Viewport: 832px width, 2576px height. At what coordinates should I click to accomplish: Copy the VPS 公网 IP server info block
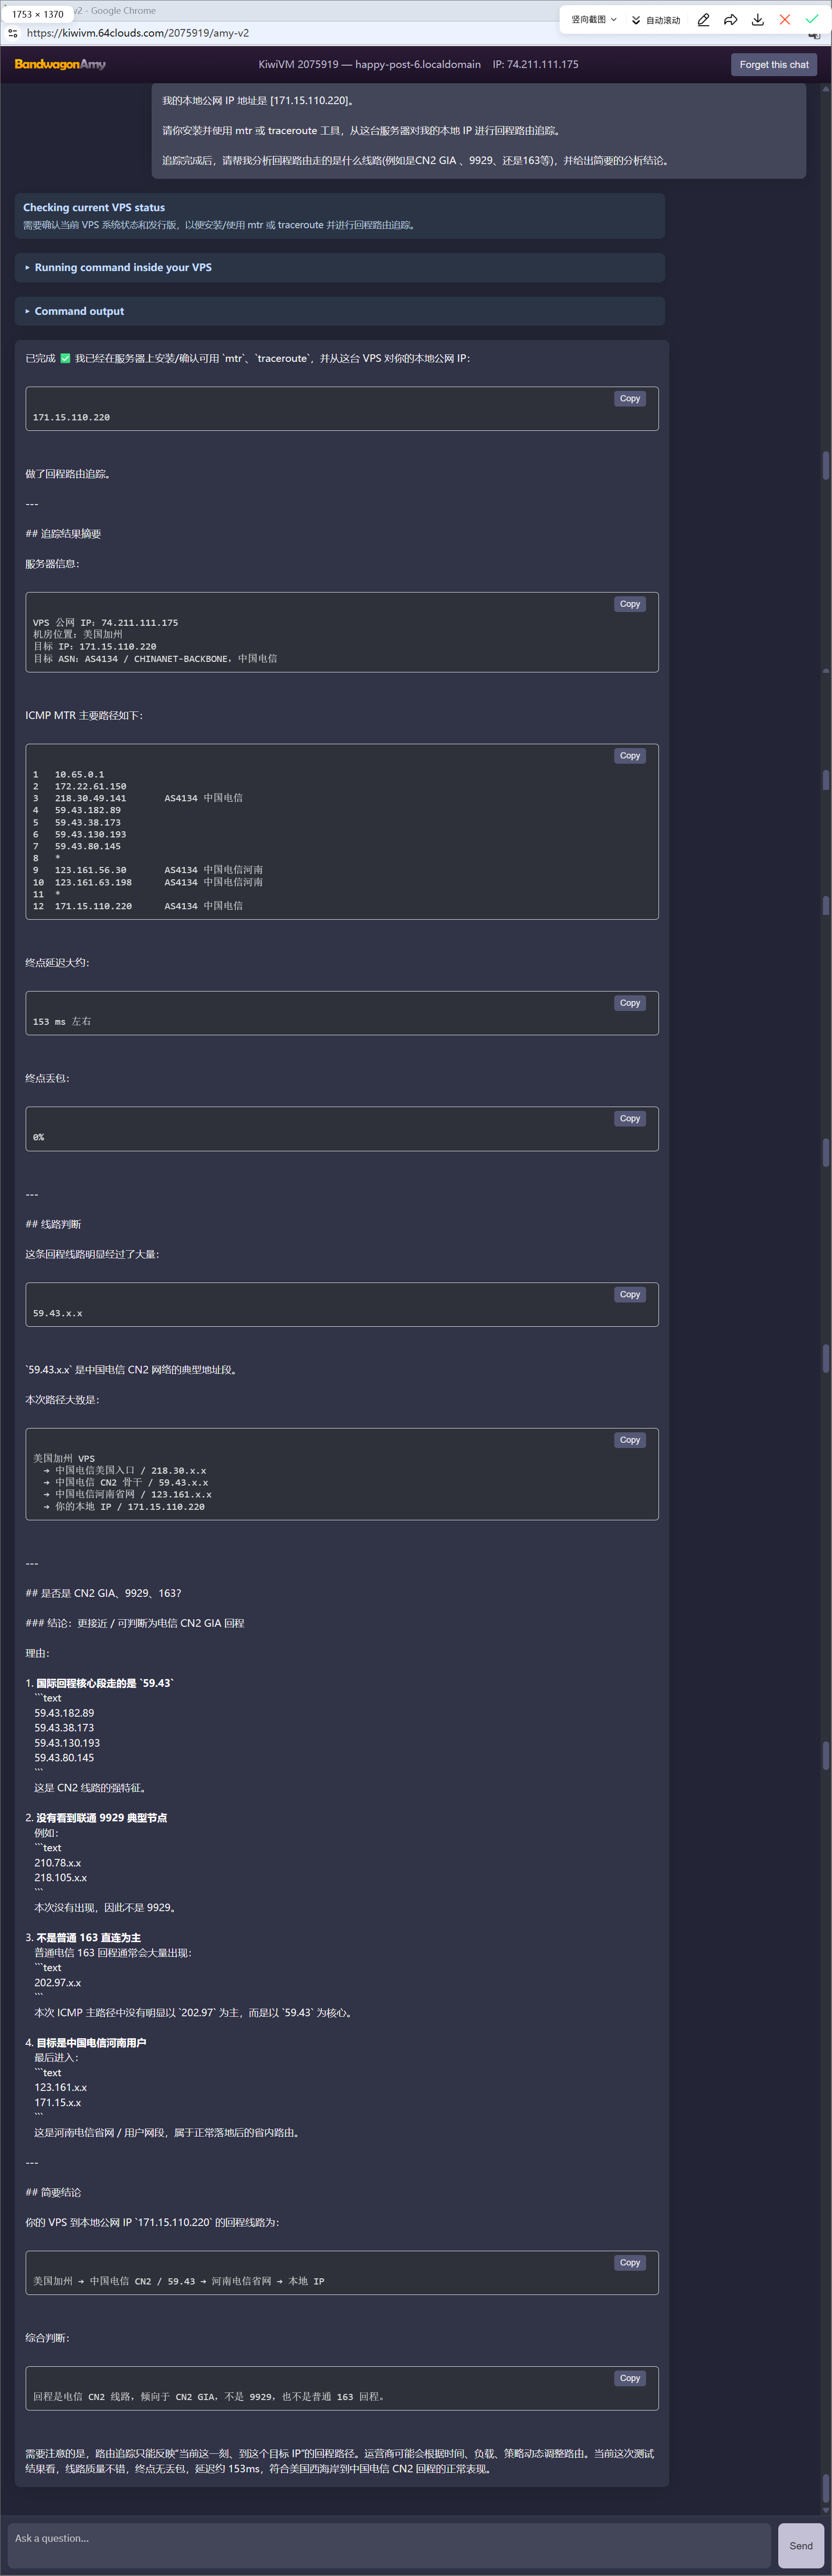pyautogui.click(x=630, y=604)
